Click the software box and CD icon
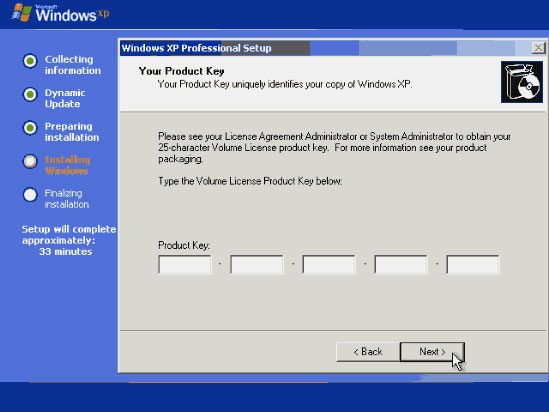Image resolution: width=549 pixels, height=412 pixels. pos(522,82)
